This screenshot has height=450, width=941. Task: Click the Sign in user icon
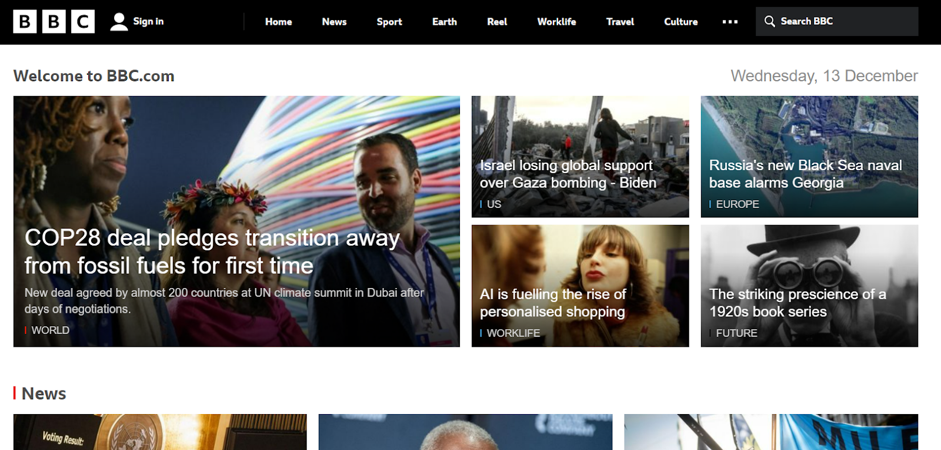tap(119, 22)
